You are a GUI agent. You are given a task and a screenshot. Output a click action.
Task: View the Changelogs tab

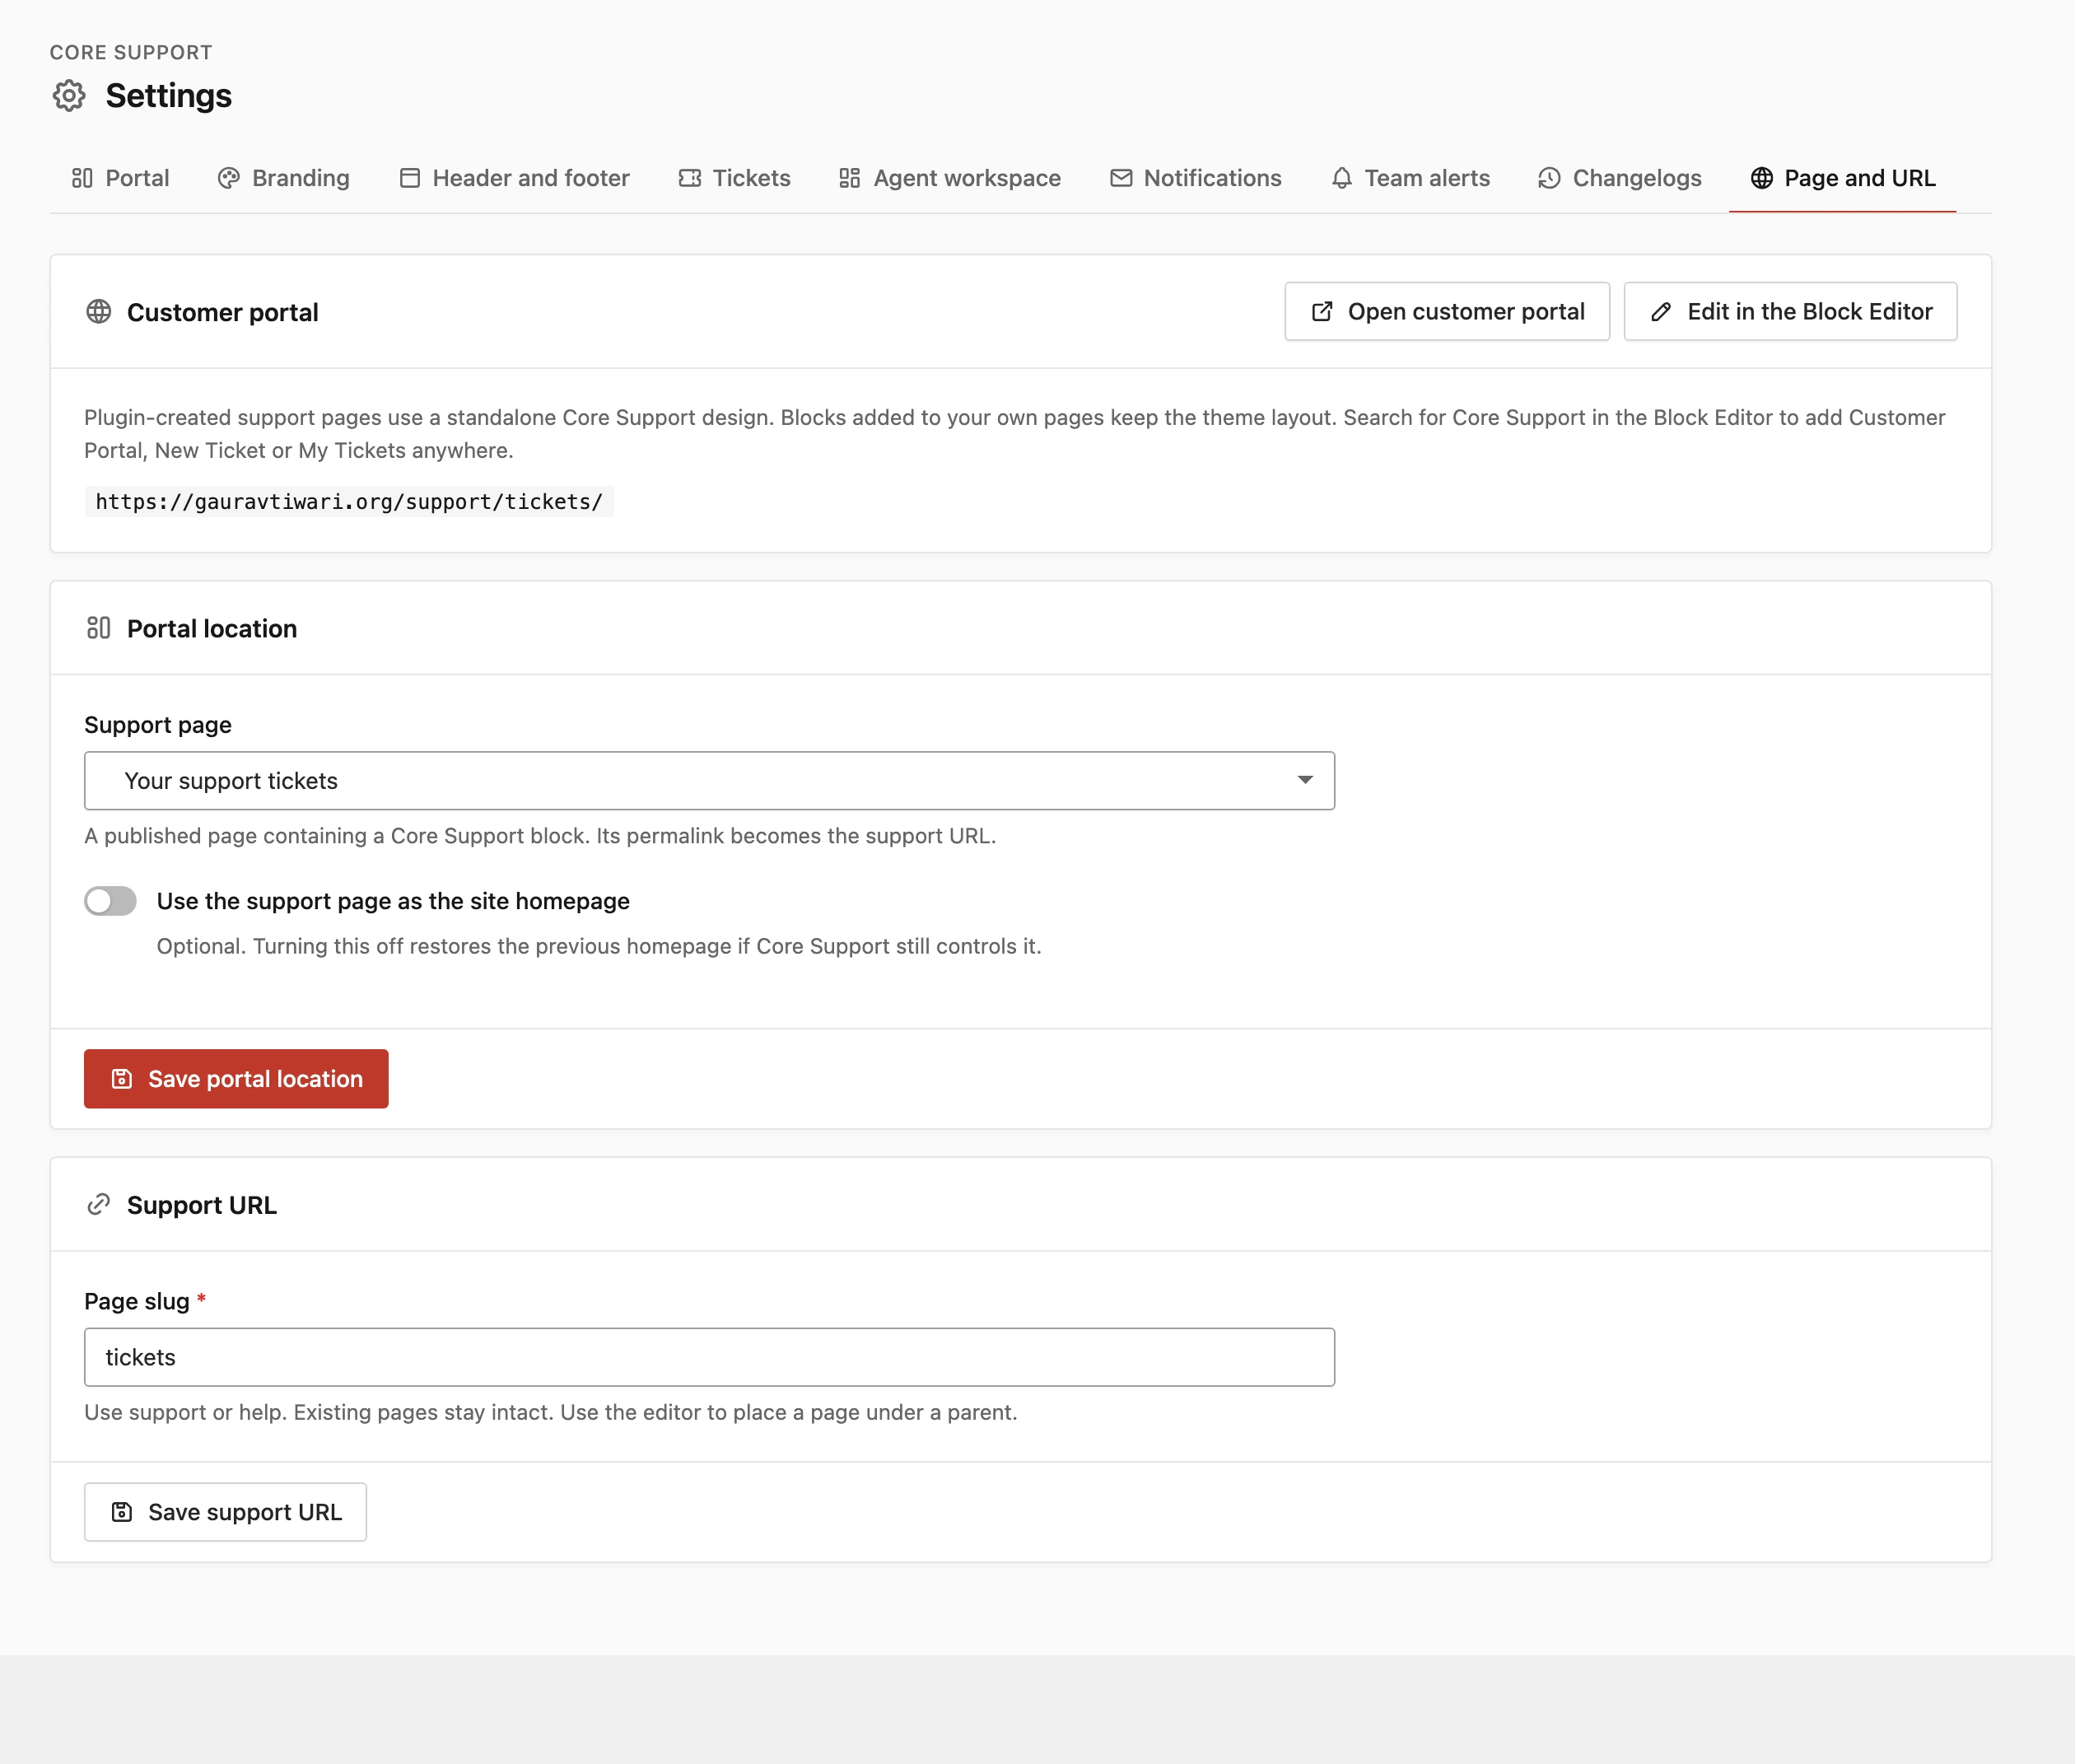click(1620, 178)
